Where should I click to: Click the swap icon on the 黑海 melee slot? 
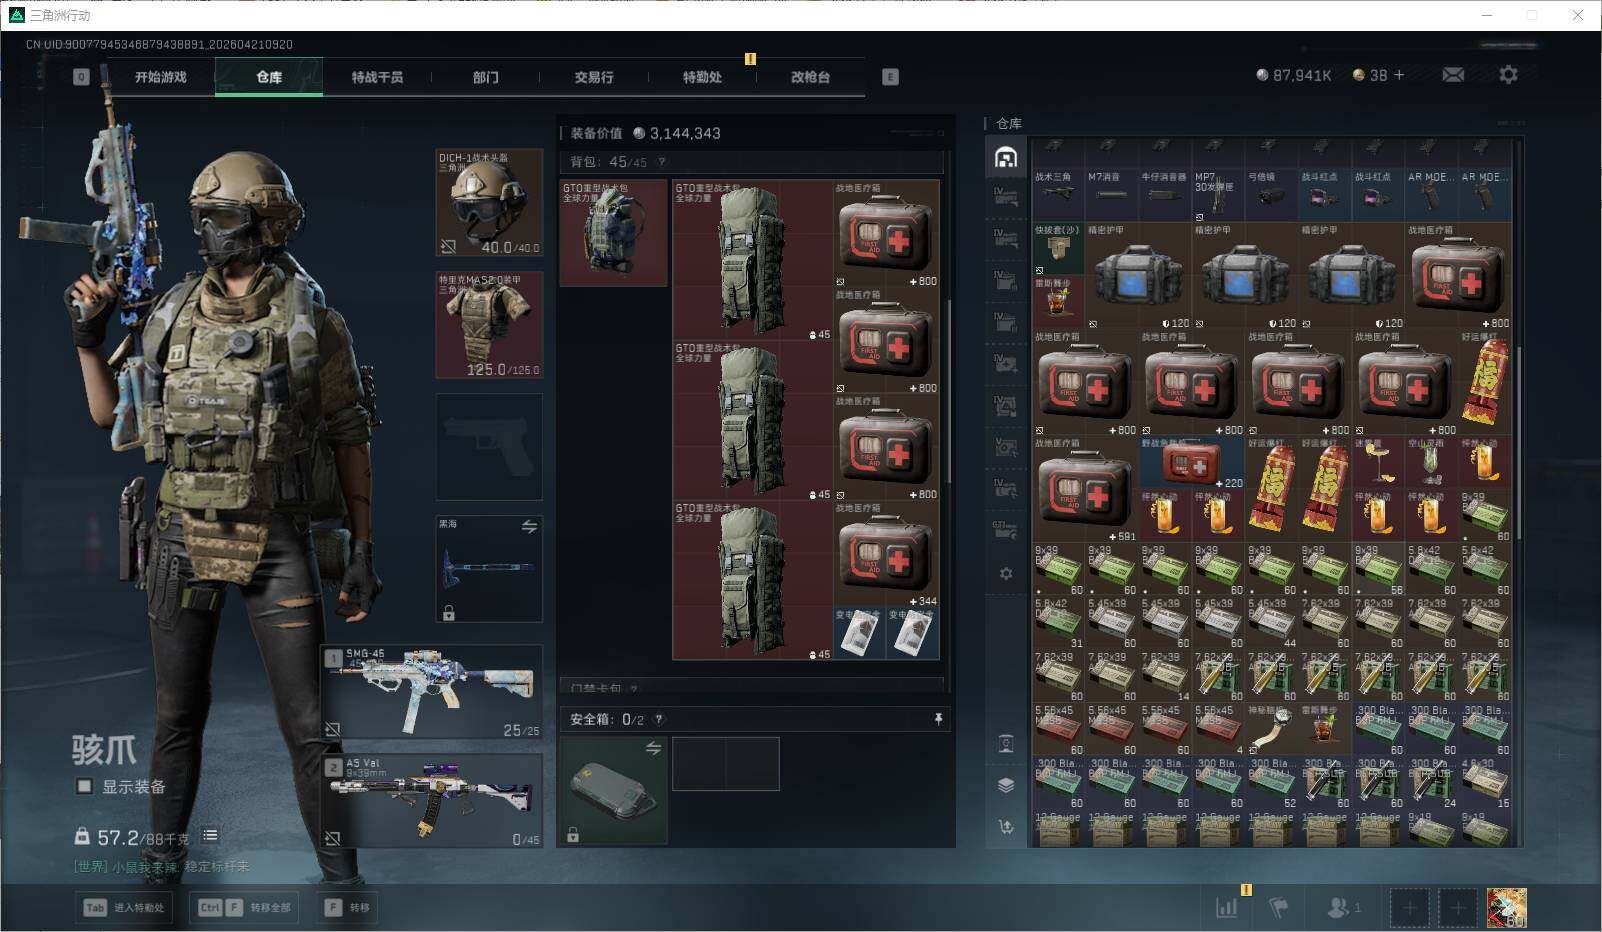(529, 526)
